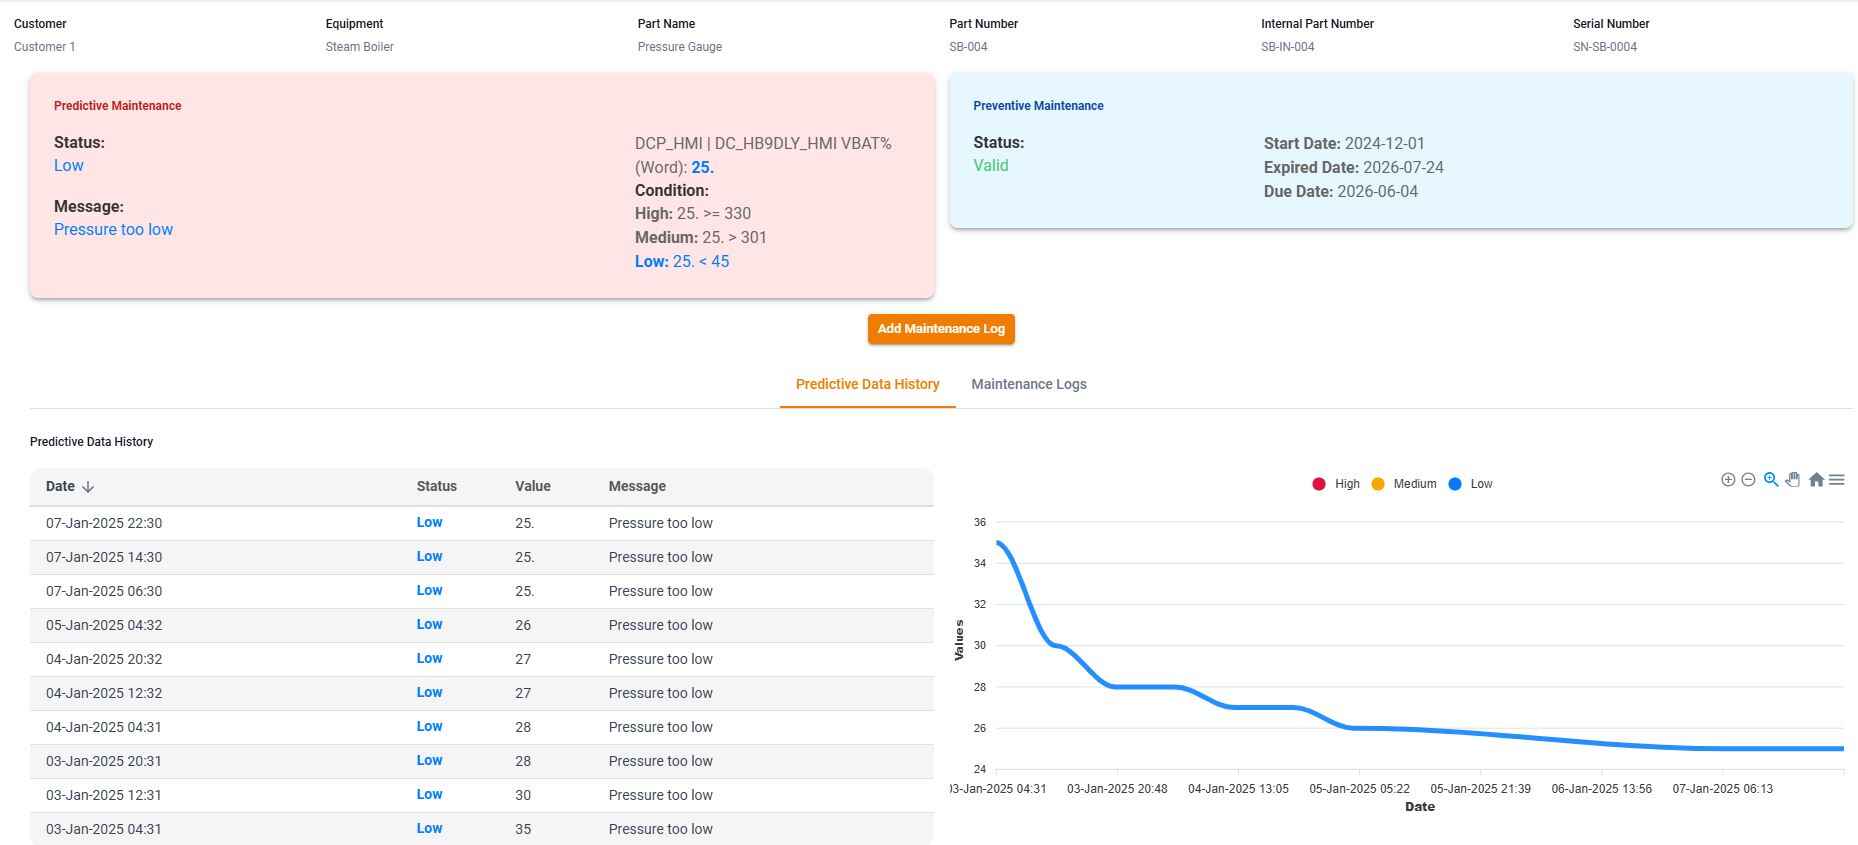Click the Low status in Predictive Maintenance card
The image size is (1858, 845).
[x=68, y=166]
